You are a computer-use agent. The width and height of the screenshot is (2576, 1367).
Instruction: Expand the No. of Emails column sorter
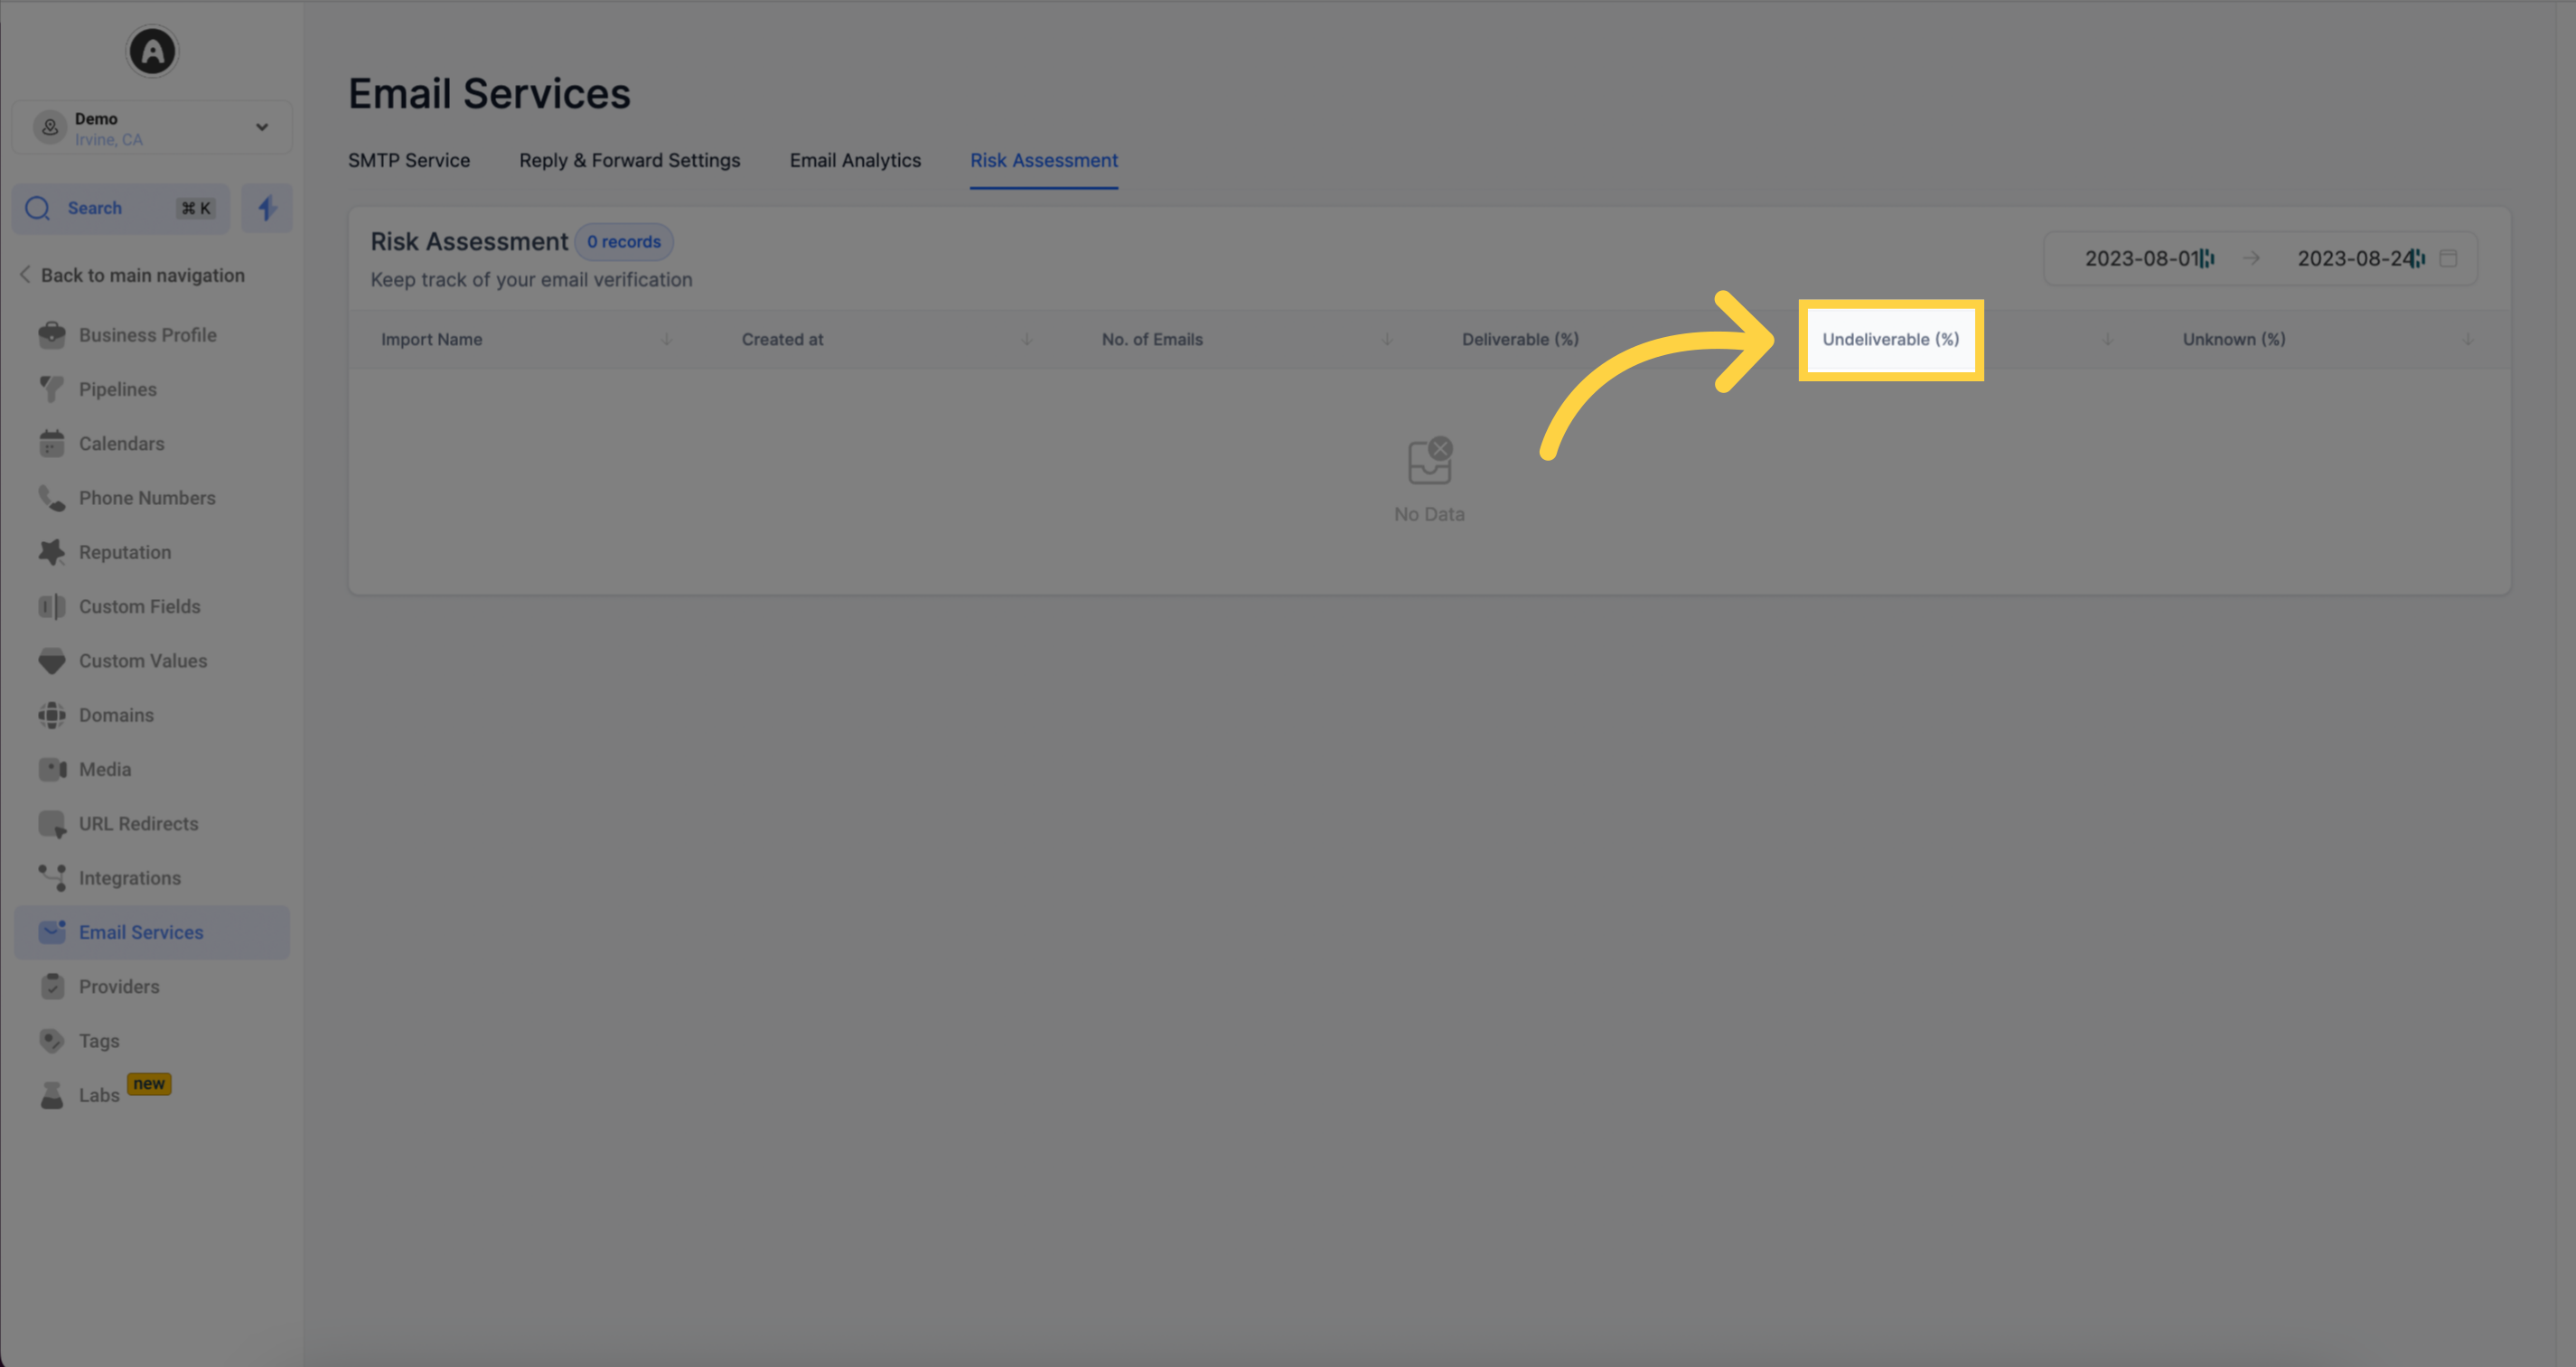pos(1387,338)
